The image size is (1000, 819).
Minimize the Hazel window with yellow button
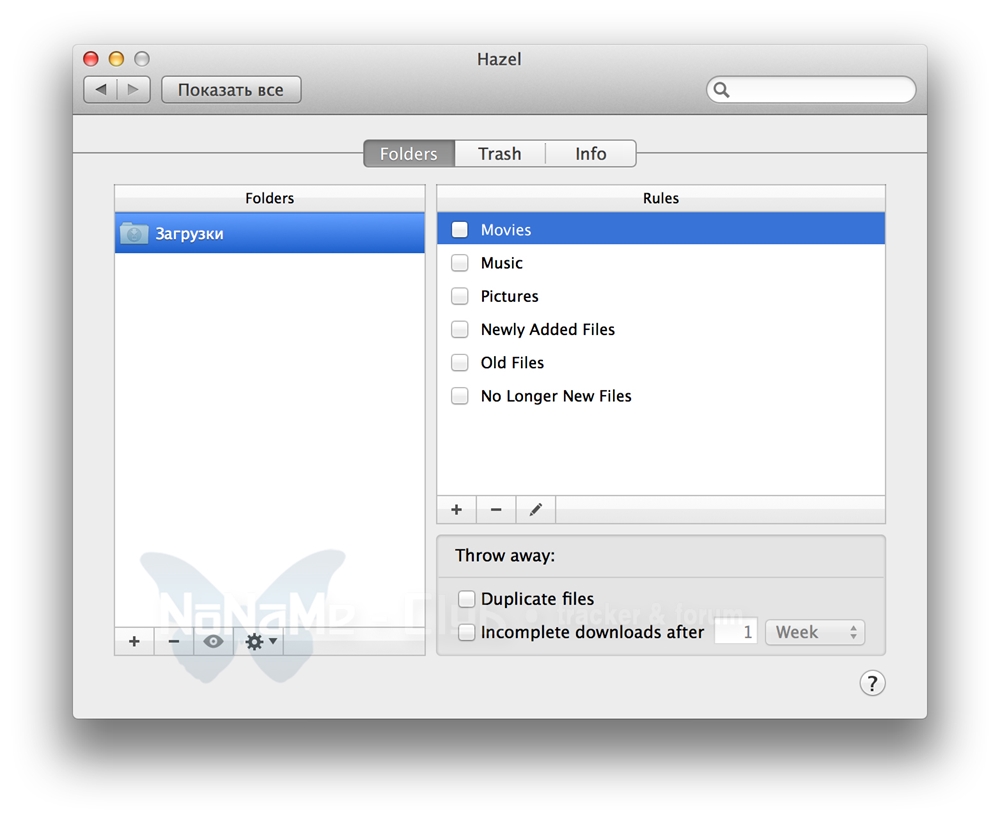pyautogui.click(x=116, y=59)
